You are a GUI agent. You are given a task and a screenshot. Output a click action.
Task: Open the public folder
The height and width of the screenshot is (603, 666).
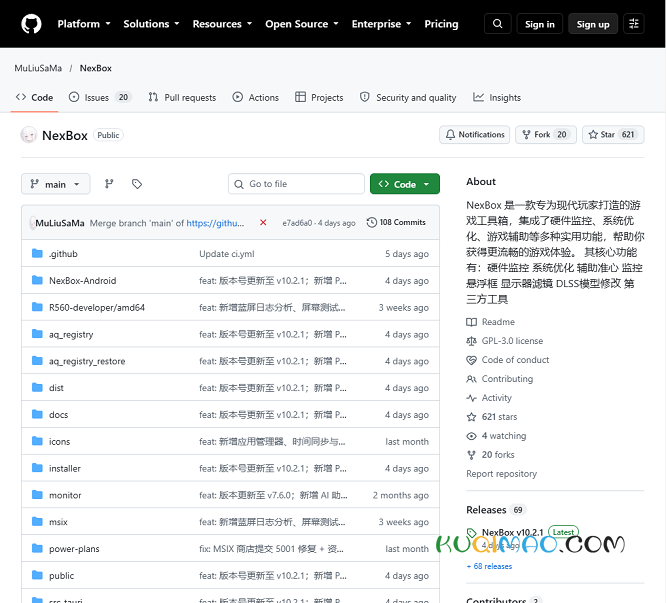62,576
